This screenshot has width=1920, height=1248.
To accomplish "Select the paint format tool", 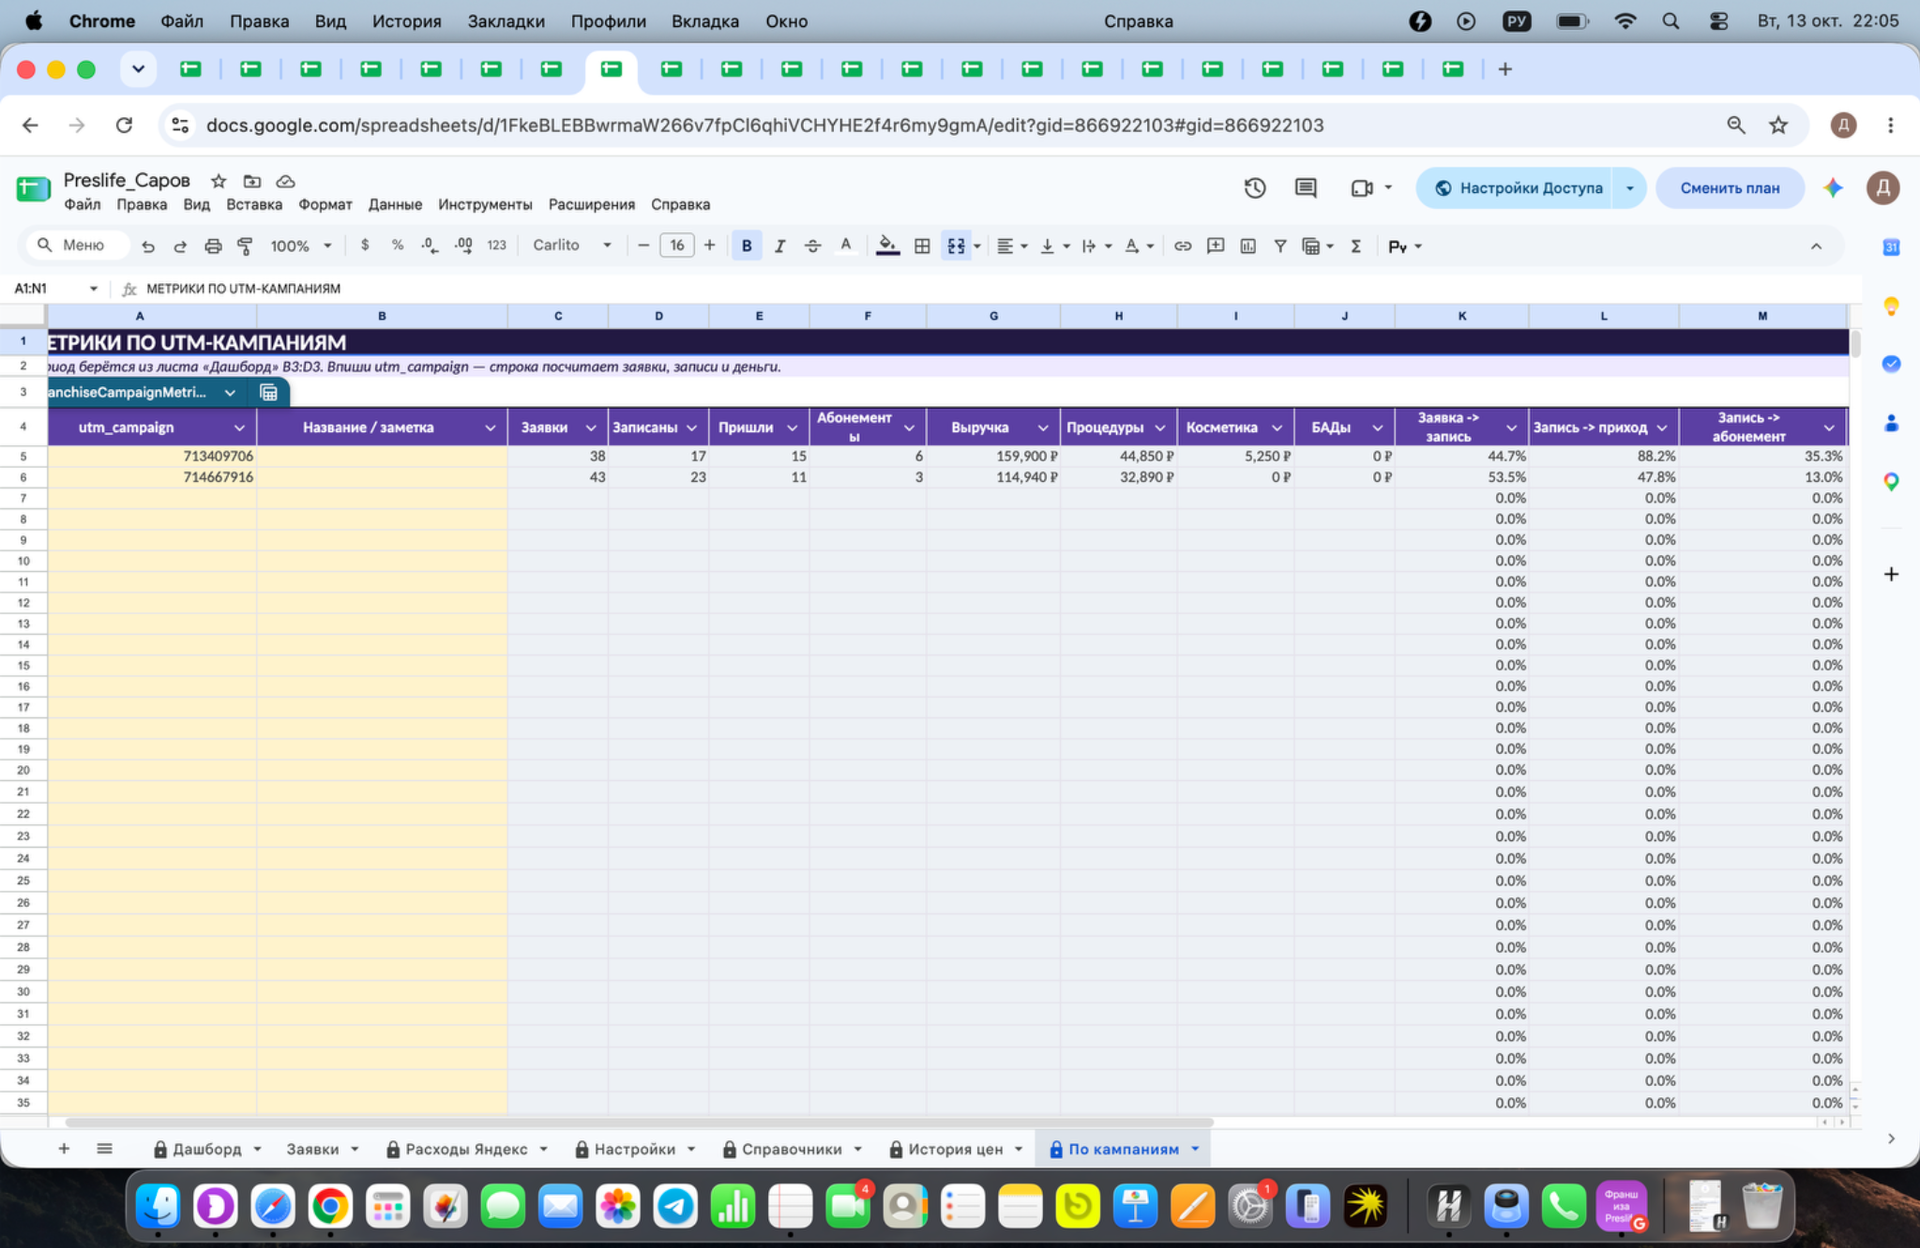I will [245, 246].
